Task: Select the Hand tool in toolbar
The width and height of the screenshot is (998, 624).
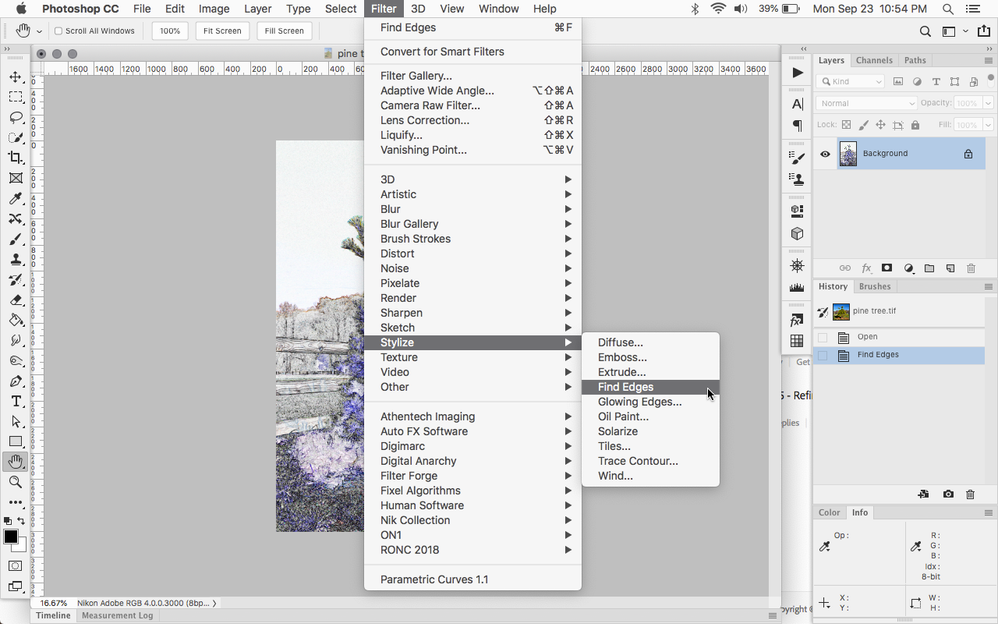Action: [15, 462]
